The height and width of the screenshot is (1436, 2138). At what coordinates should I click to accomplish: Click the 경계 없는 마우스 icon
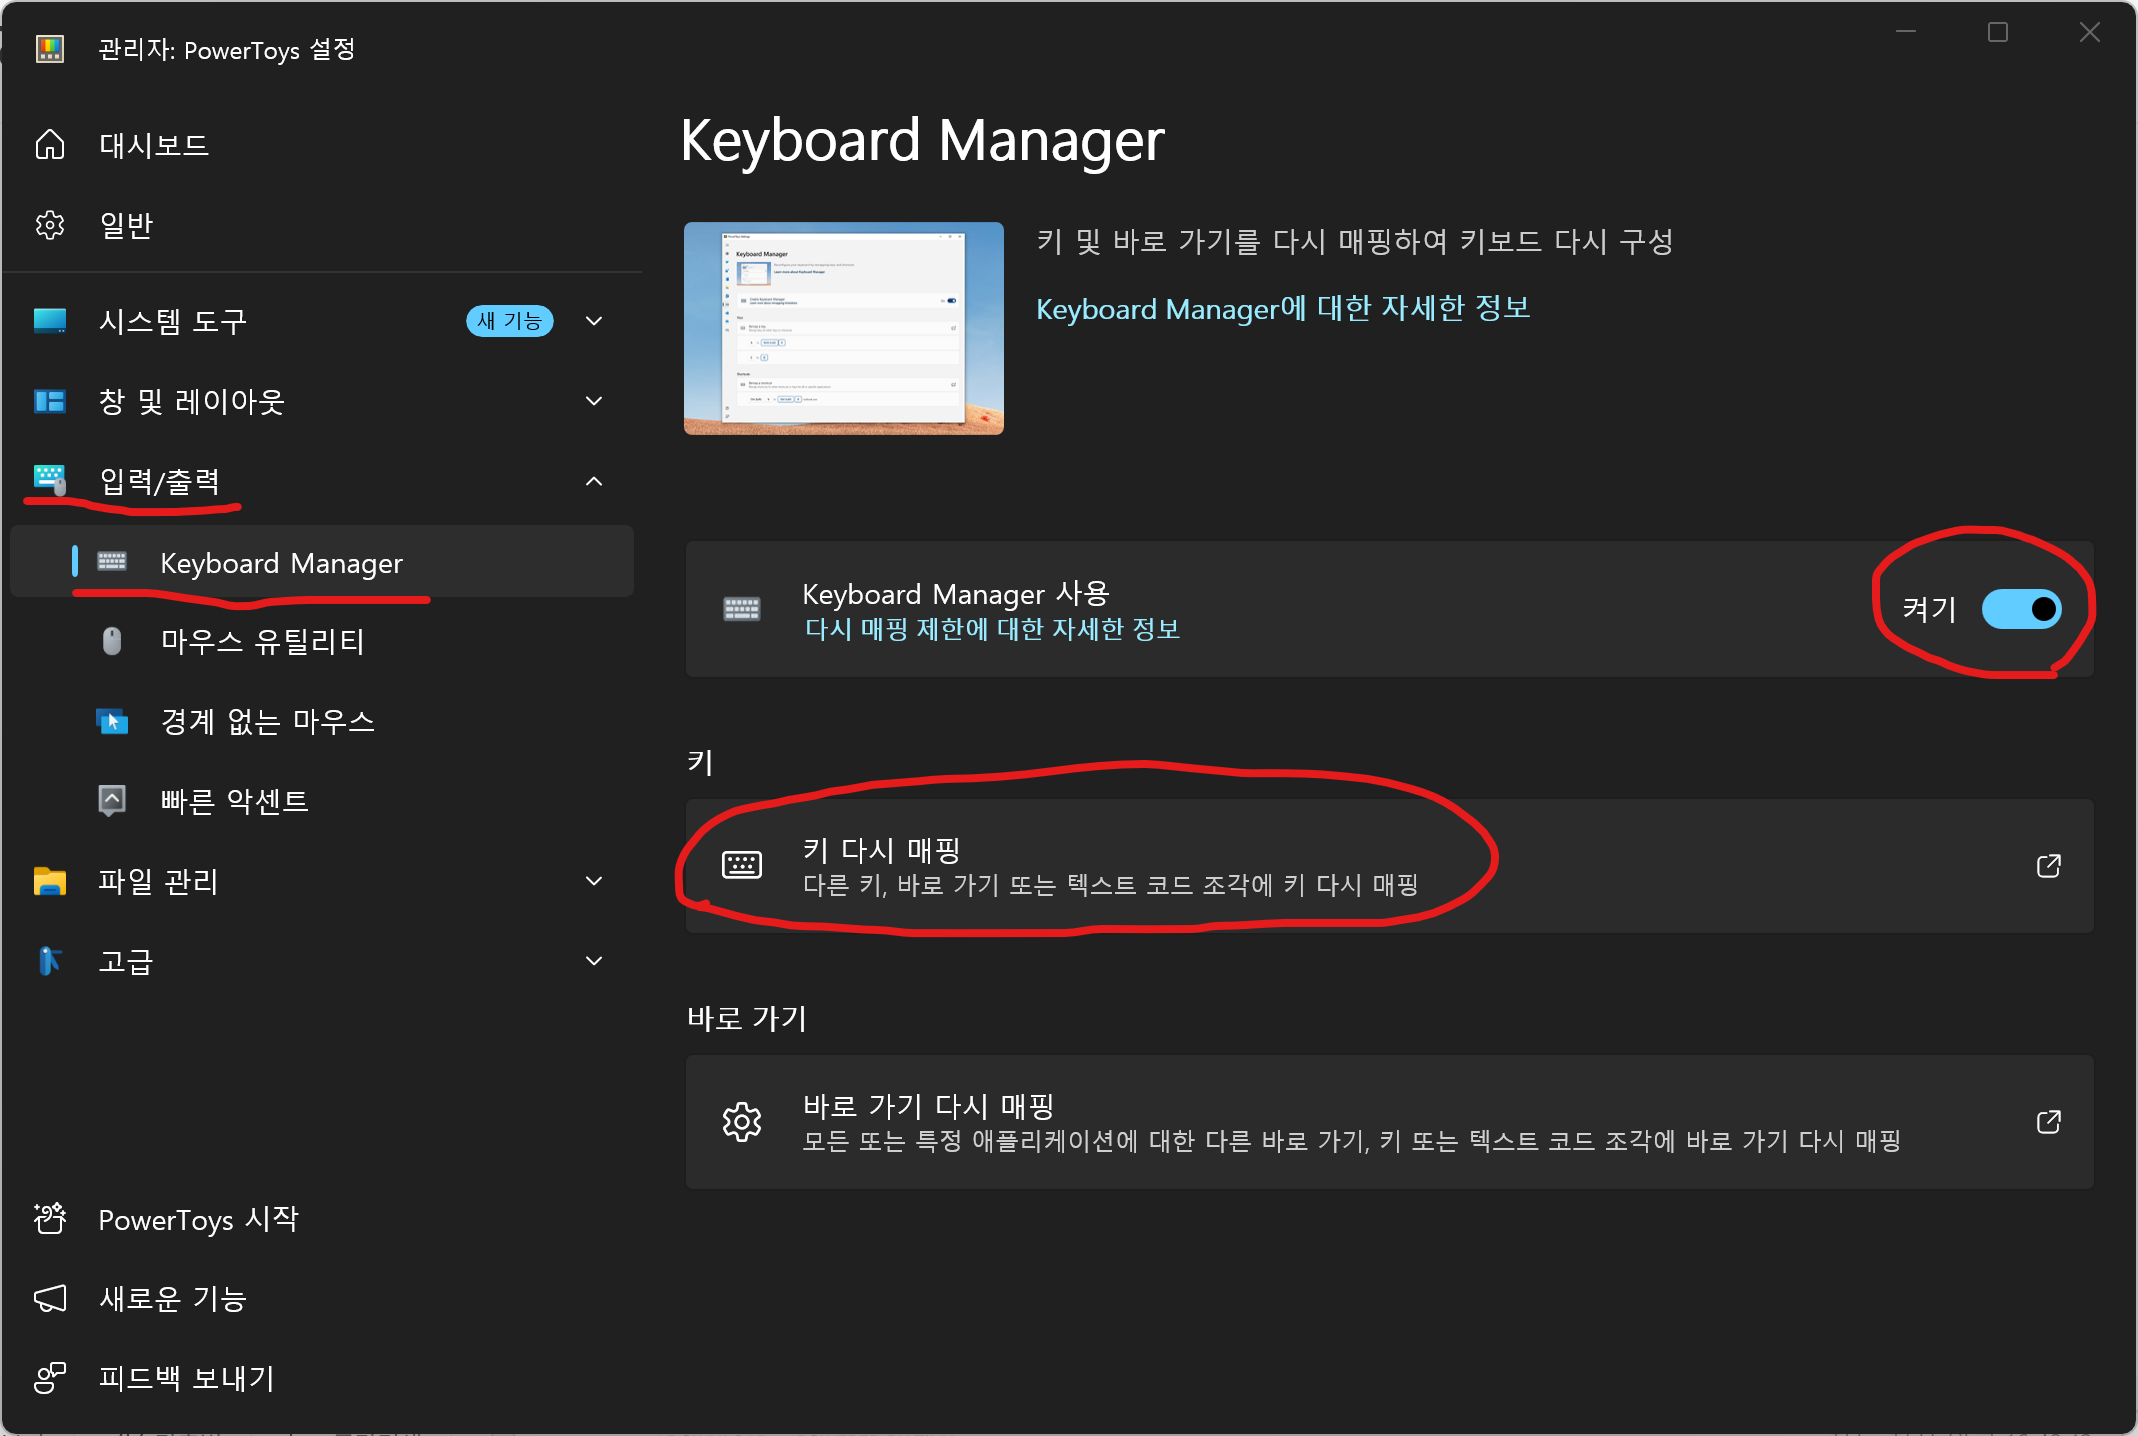[112, 721]
